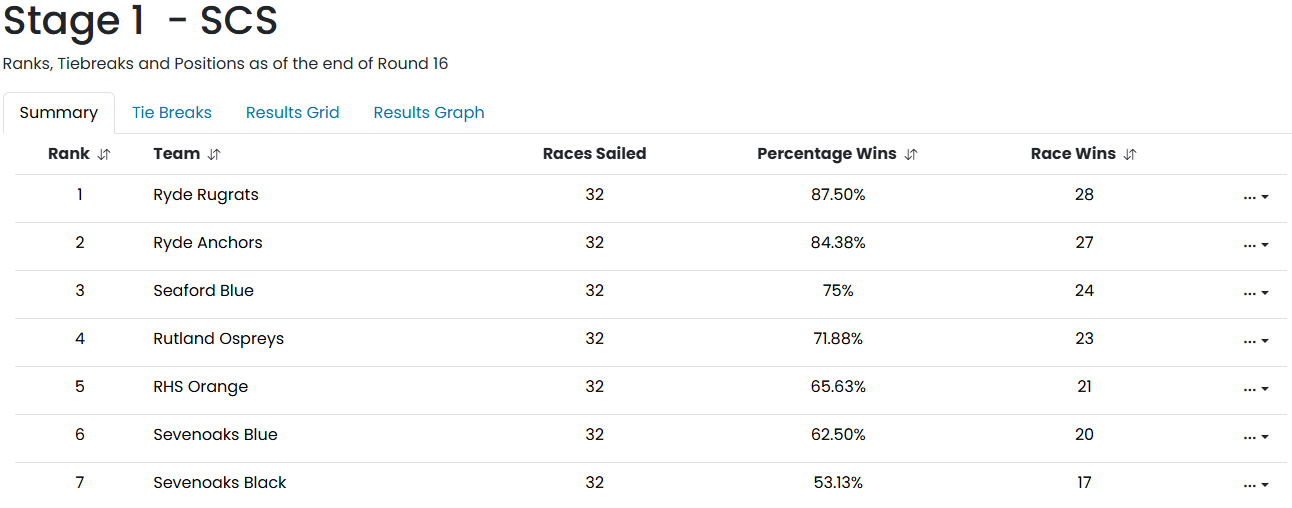Select the Summary tab
This screenshot has width=1292, height=508.
59,113
